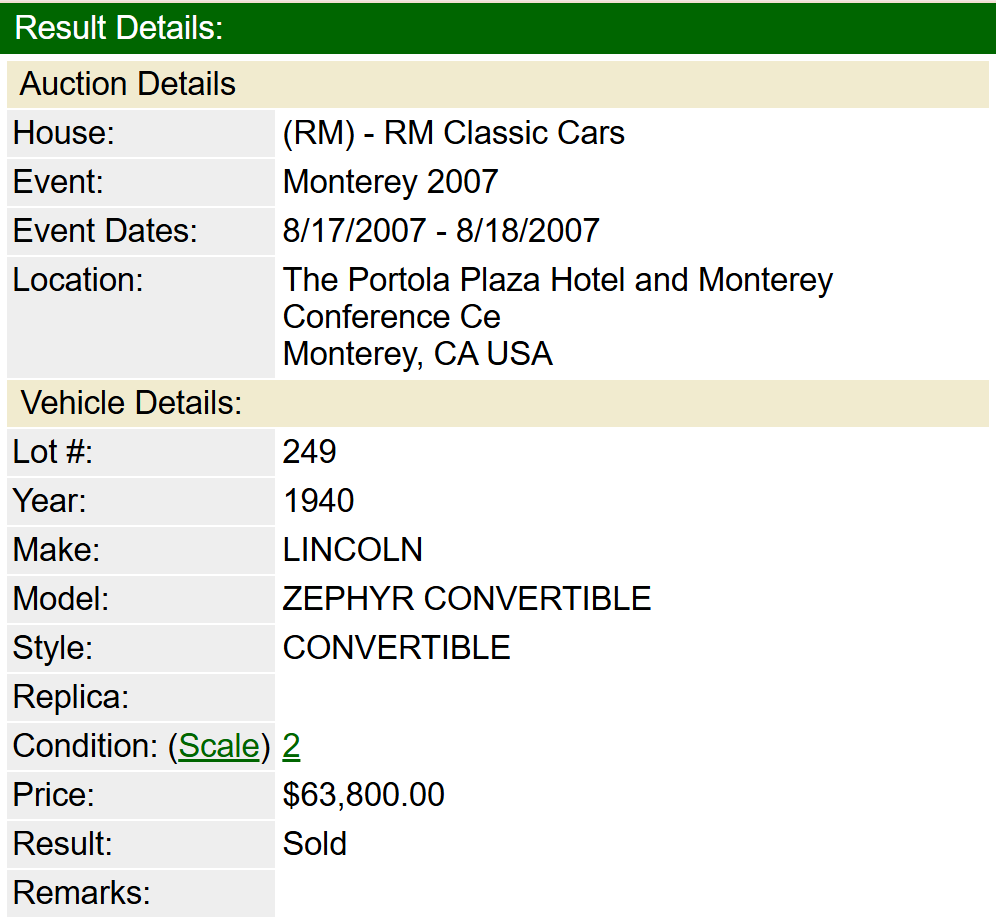This screenshot has width=996, height=918.
Task: Select the Vehicle Details section heading
Action: pyautogui.click(x=132, y=403)
